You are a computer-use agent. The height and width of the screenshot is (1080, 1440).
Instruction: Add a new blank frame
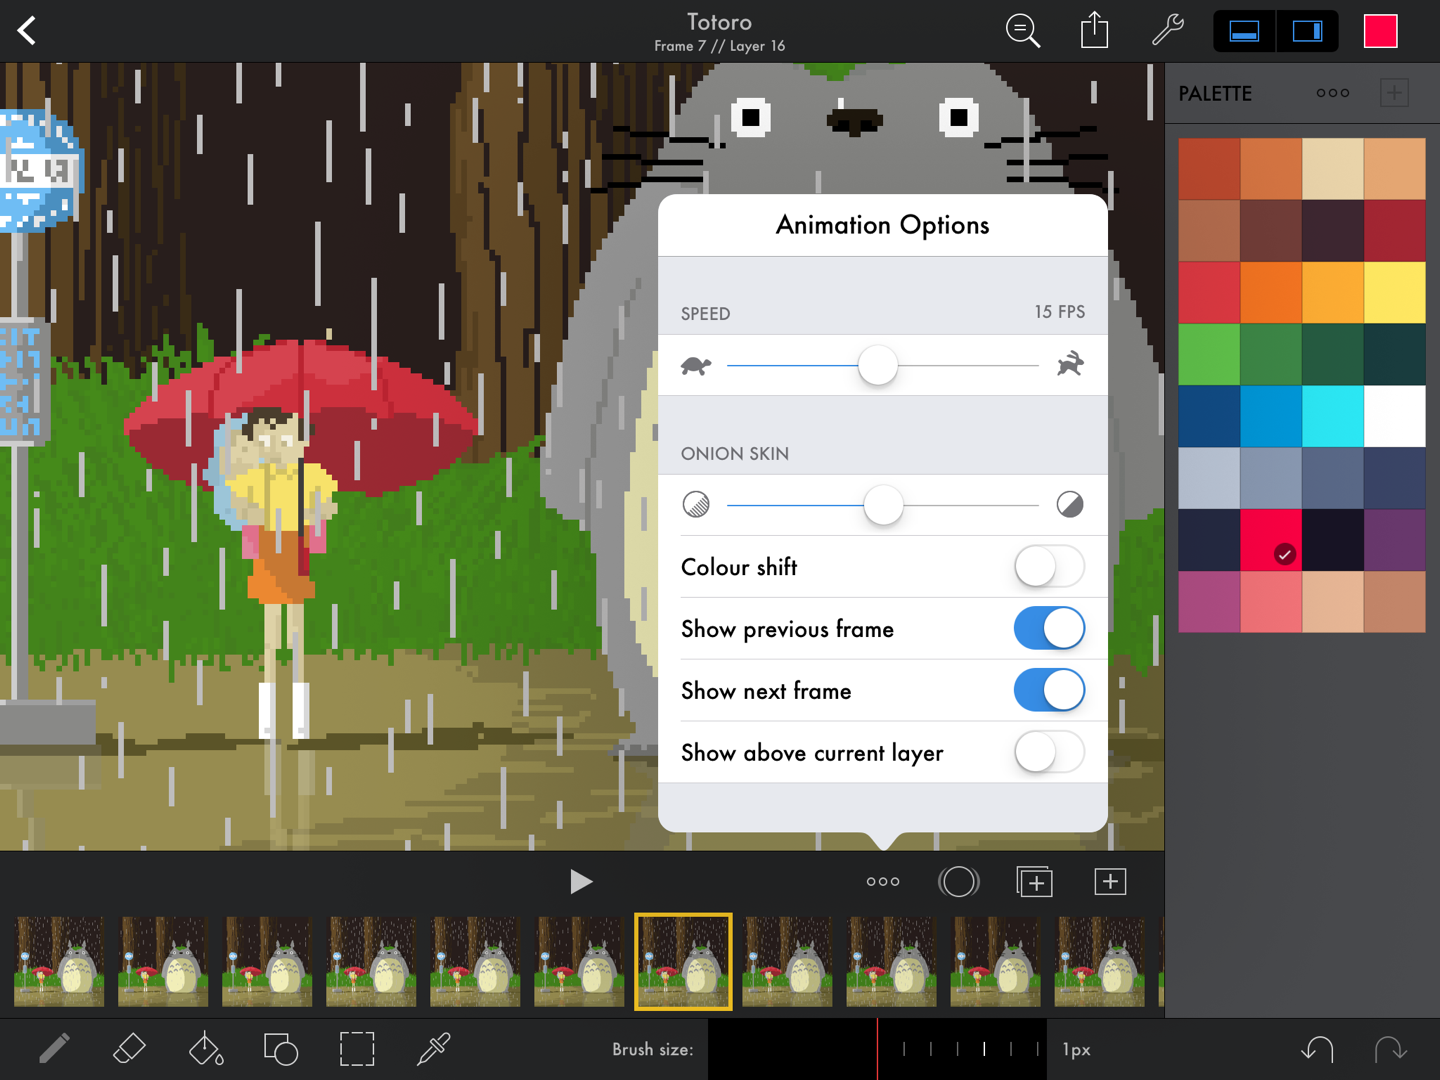click(x=1110, y=881)
